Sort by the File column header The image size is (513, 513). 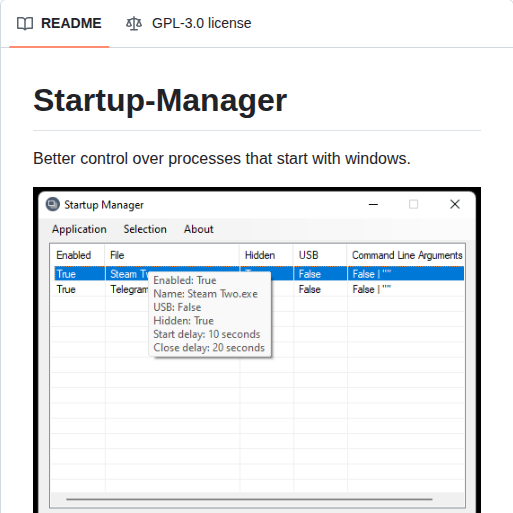172,255
